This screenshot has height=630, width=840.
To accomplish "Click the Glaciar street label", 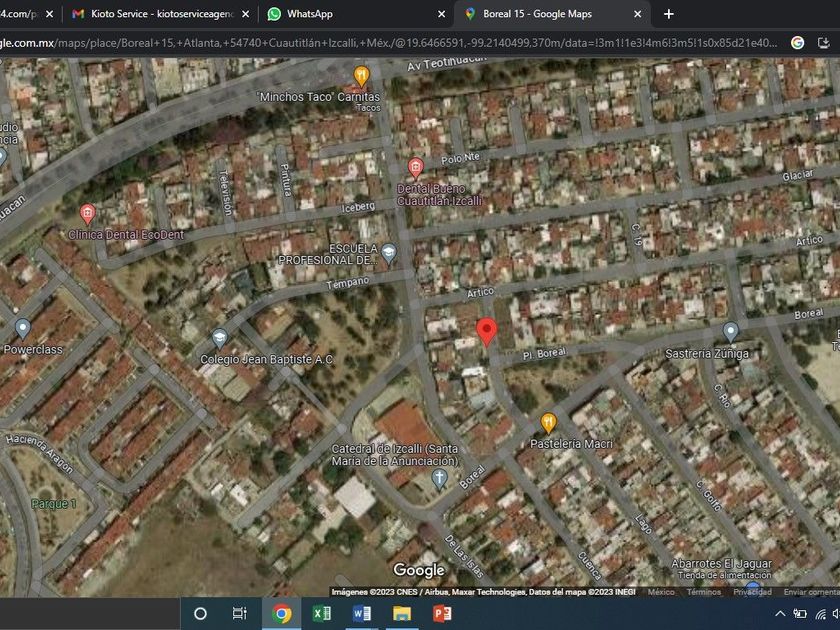I will pyautogui.click(x=798, y=175).
